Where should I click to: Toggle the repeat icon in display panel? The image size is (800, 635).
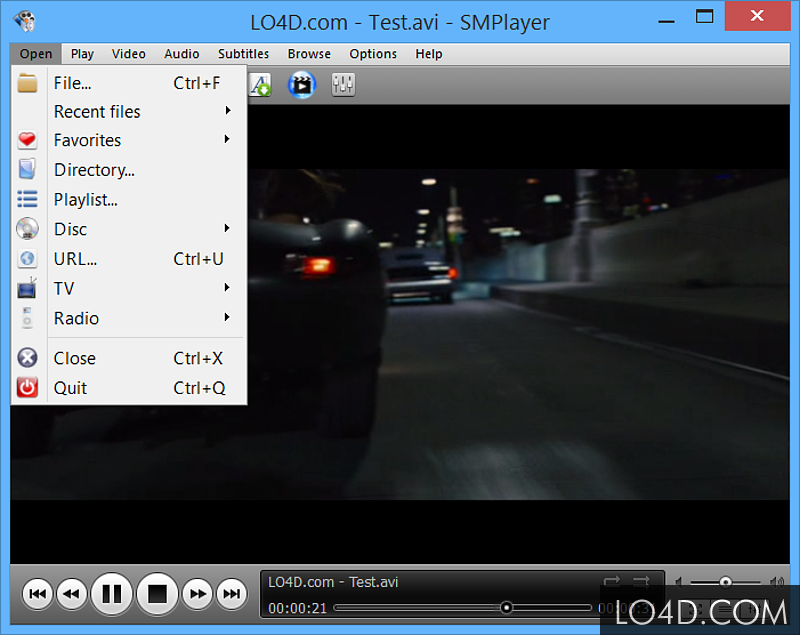click(x=610, y=581)
